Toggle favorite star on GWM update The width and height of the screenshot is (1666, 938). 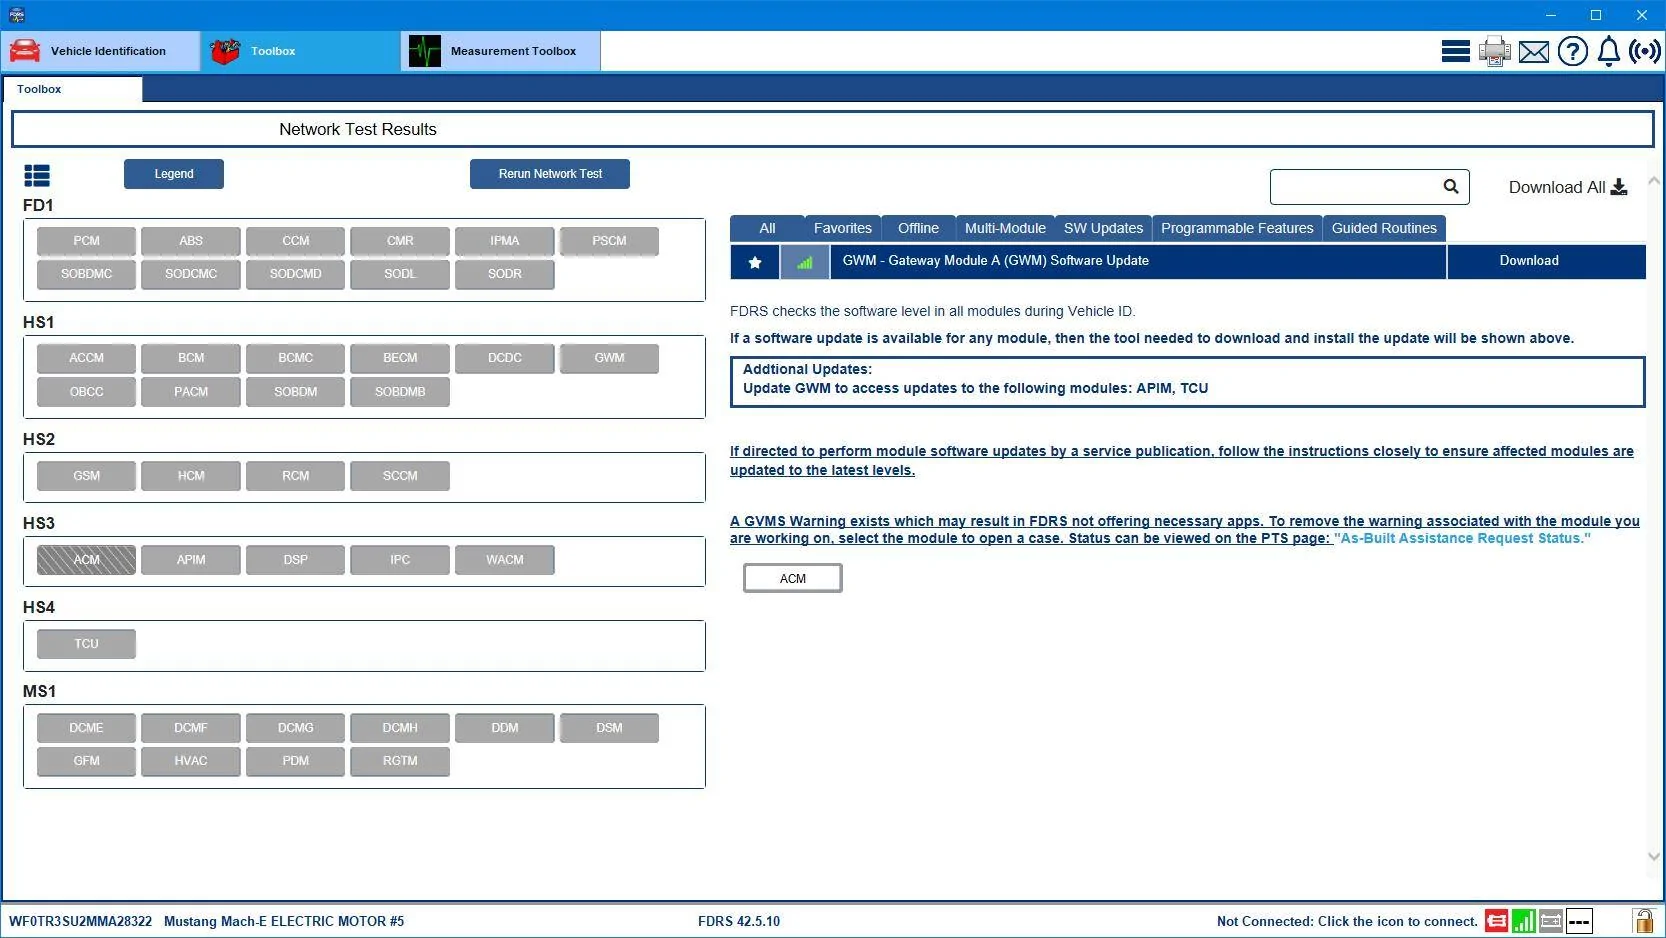[x=755, y=262]
